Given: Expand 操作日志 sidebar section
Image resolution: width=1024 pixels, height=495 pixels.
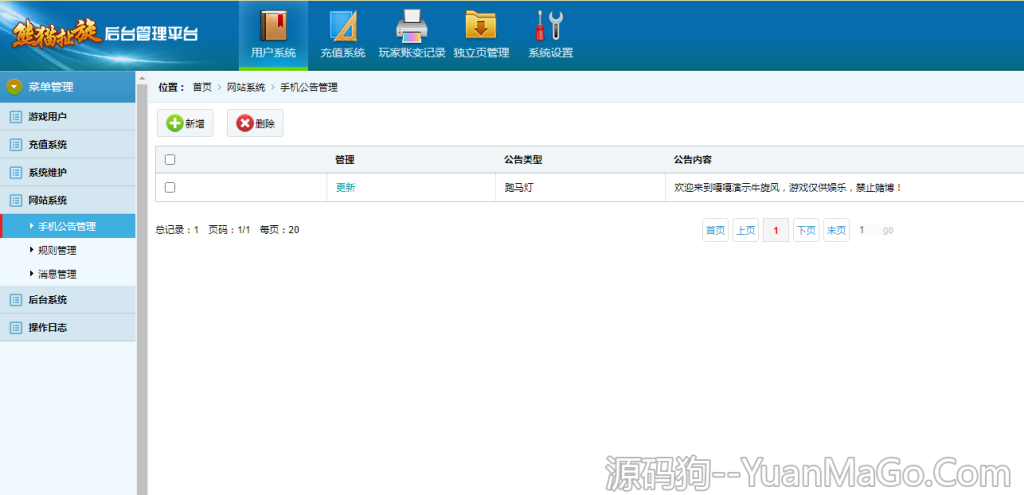Looking at the screenshot, I should click(x=68, y=328).
